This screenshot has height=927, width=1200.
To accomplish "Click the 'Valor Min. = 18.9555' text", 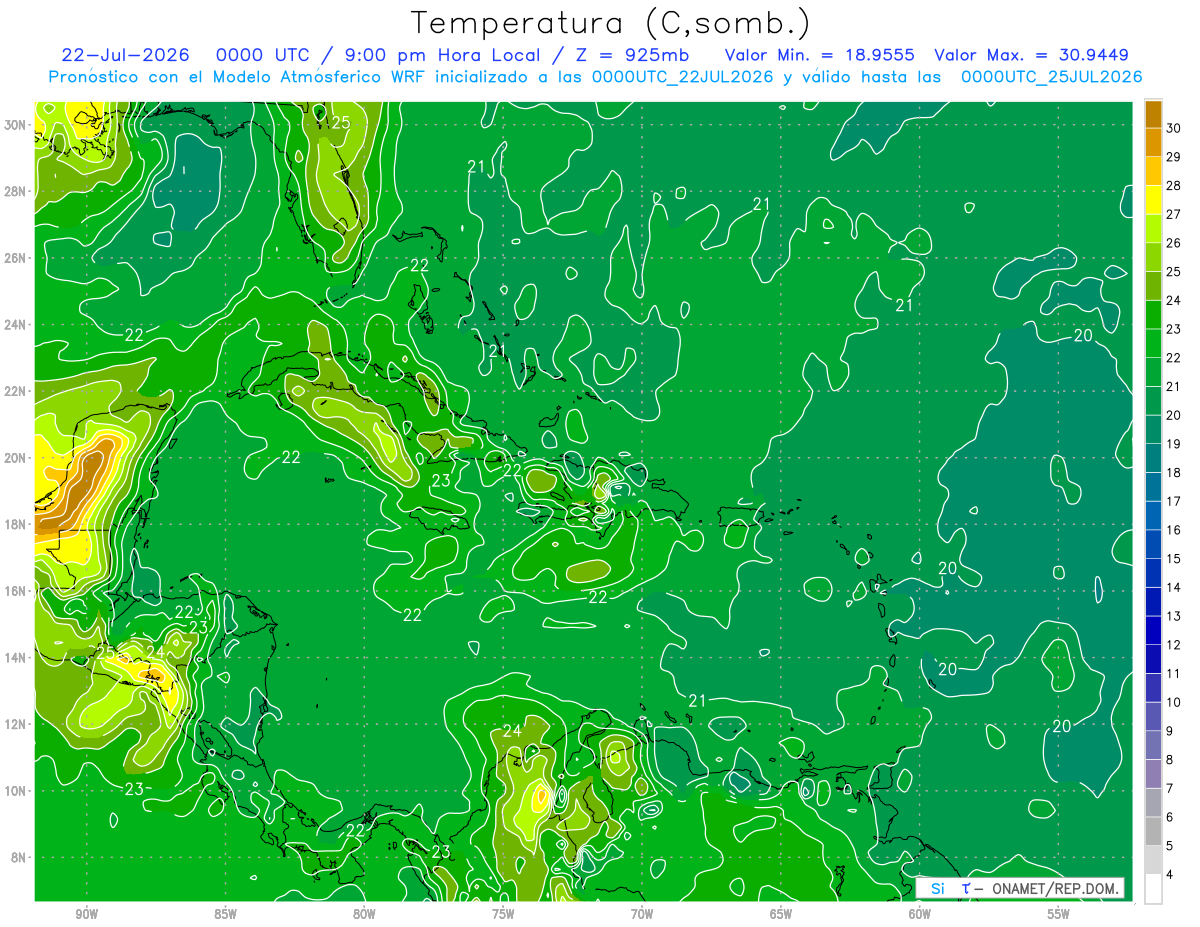I will [820, 55].
